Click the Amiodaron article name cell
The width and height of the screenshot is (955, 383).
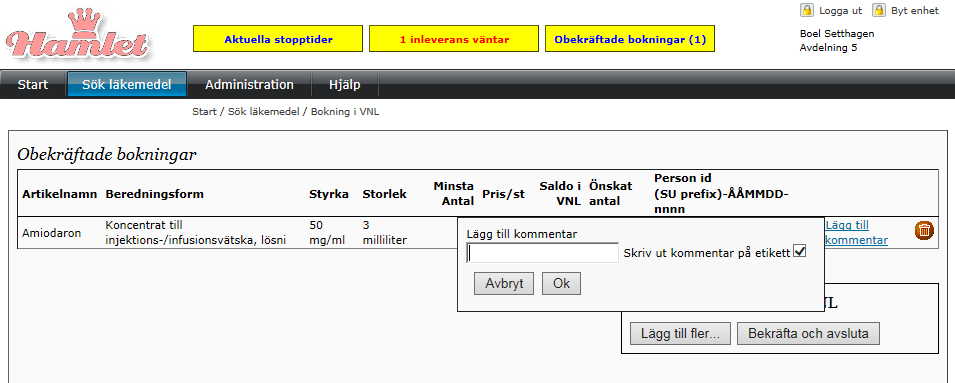(51, 233)
